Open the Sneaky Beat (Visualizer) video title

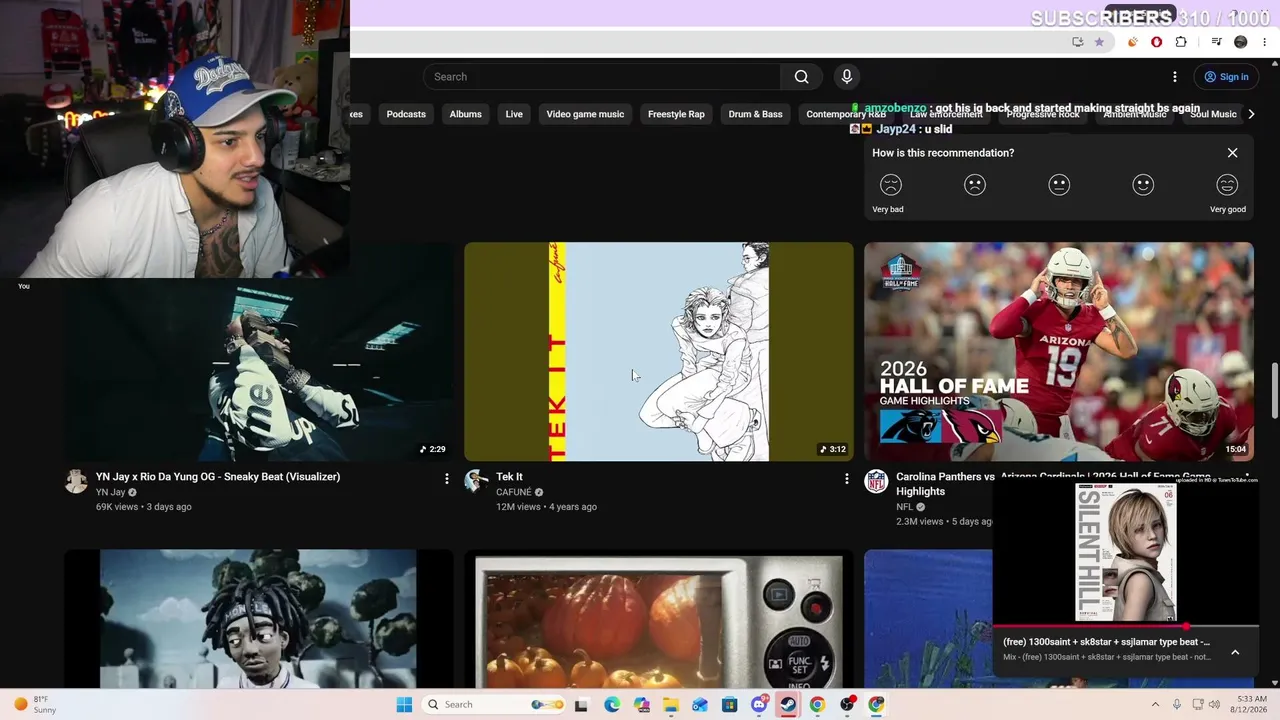(218, 477)
